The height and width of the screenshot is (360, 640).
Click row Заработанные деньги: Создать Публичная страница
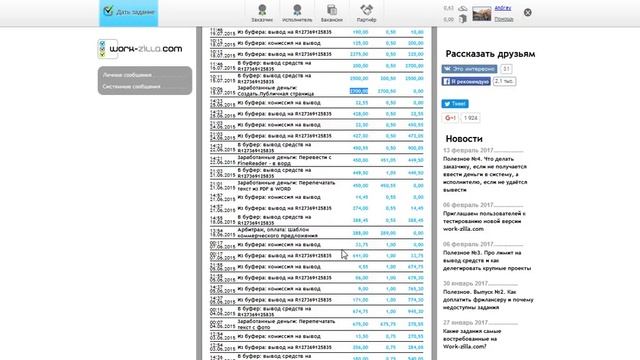pyautogui.click(x=317, y=91)
